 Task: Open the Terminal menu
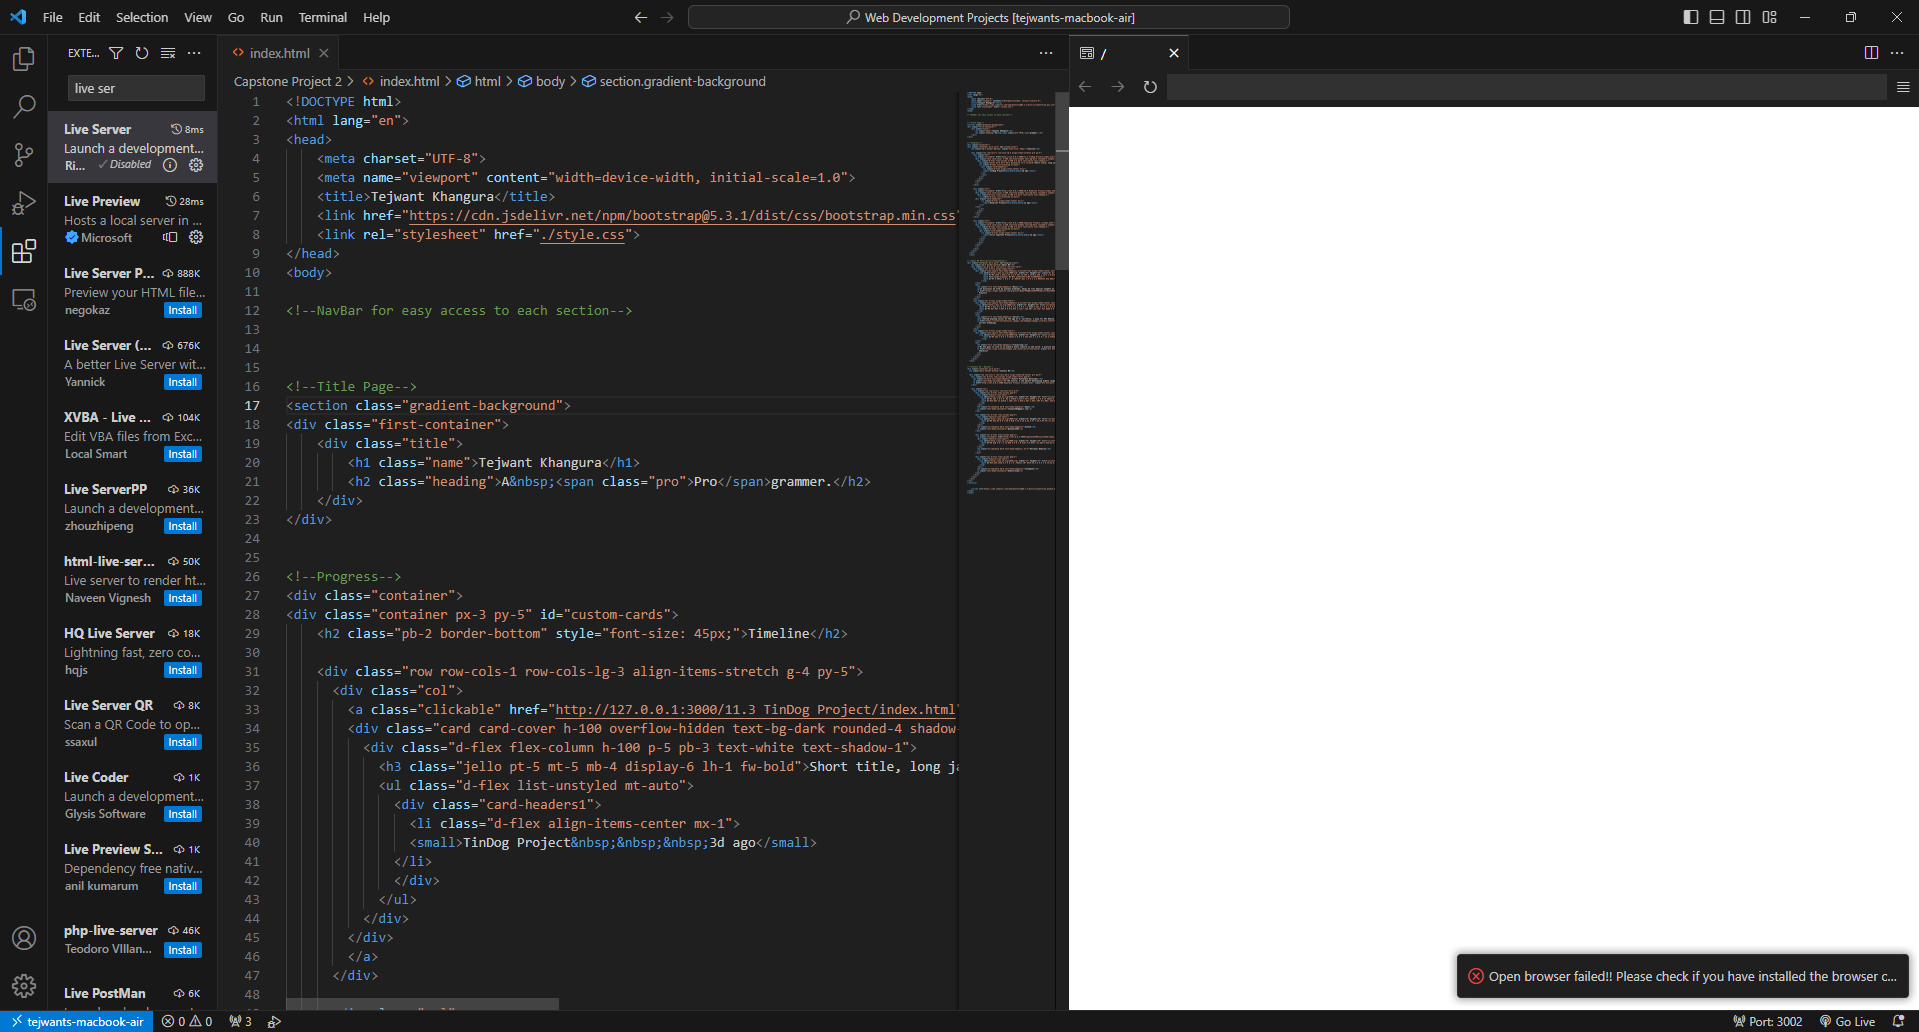[x=322, y=17]
